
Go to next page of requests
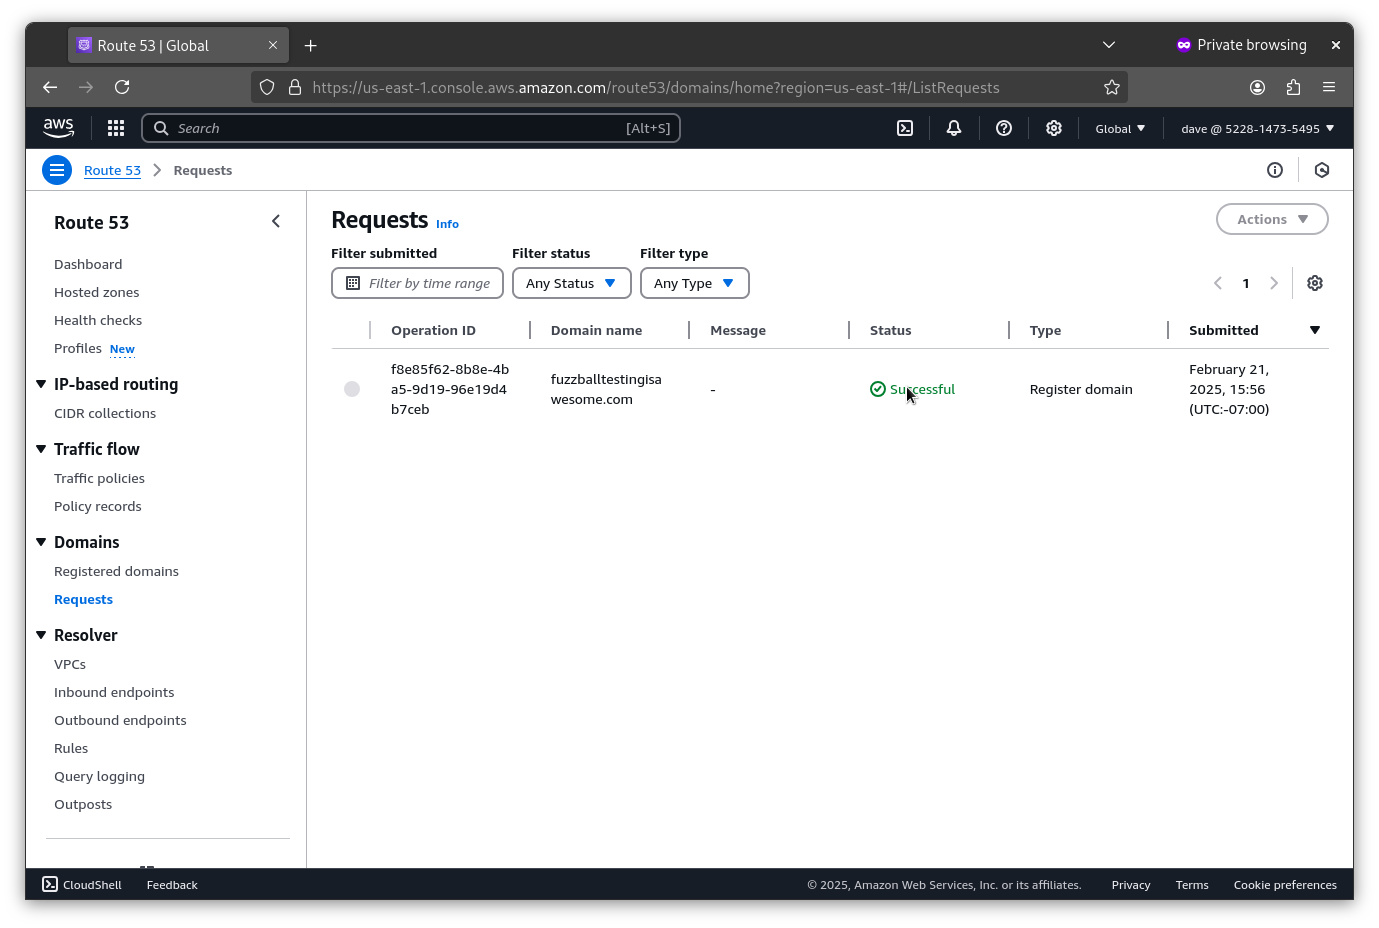coord(1274,283)
